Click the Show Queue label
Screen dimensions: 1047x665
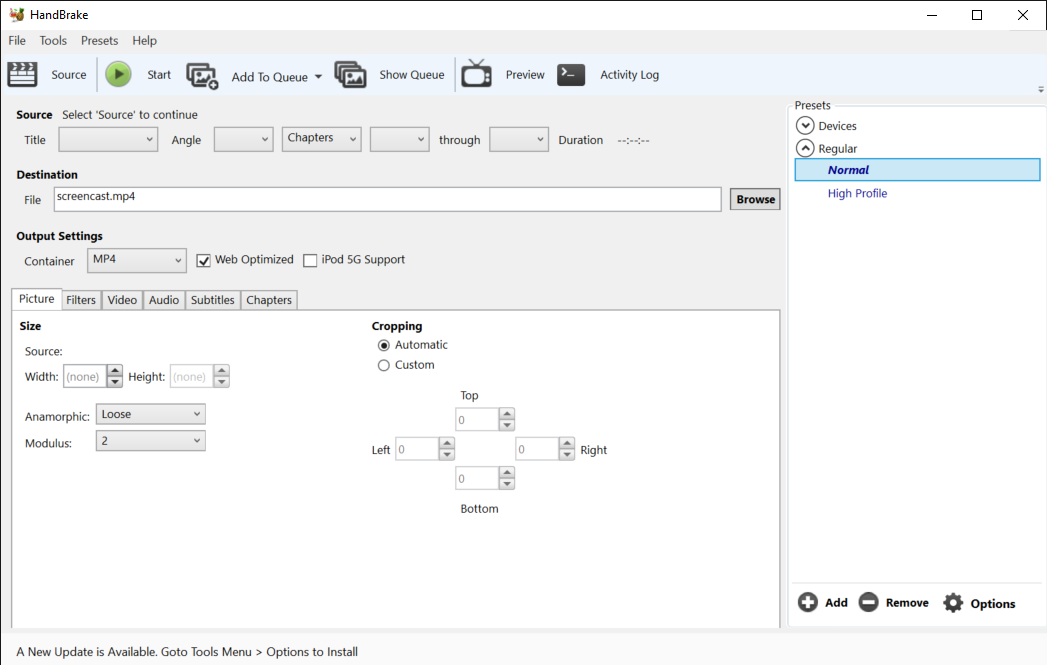click(412, 75)
